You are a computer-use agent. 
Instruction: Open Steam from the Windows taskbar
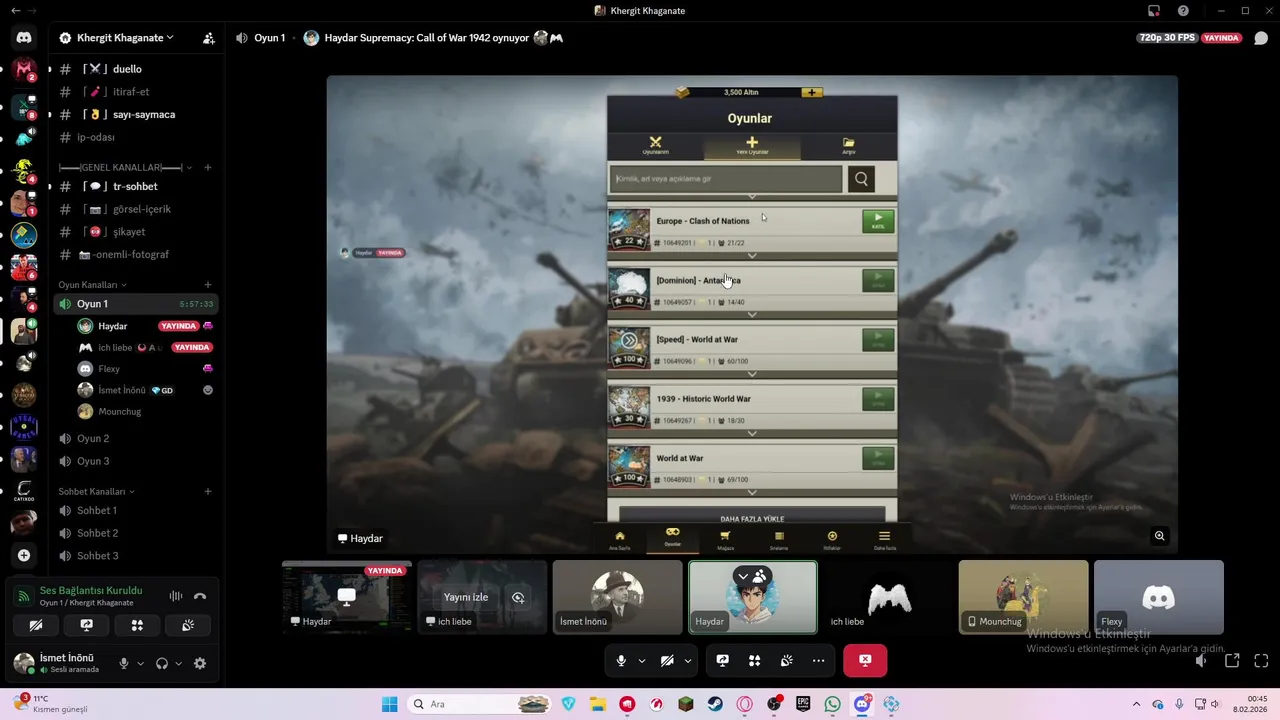[715, 704]
